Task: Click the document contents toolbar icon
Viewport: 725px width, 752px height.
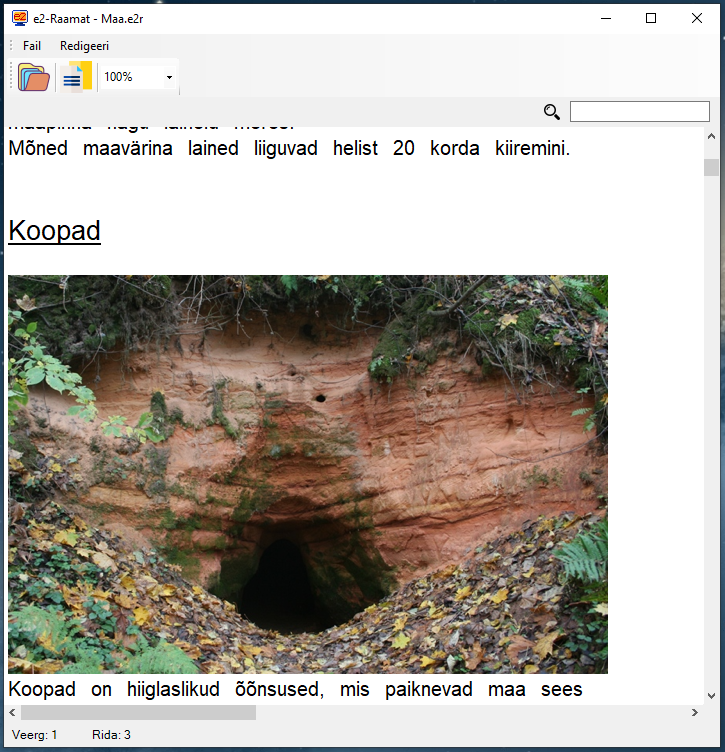Action: [75, 77]
